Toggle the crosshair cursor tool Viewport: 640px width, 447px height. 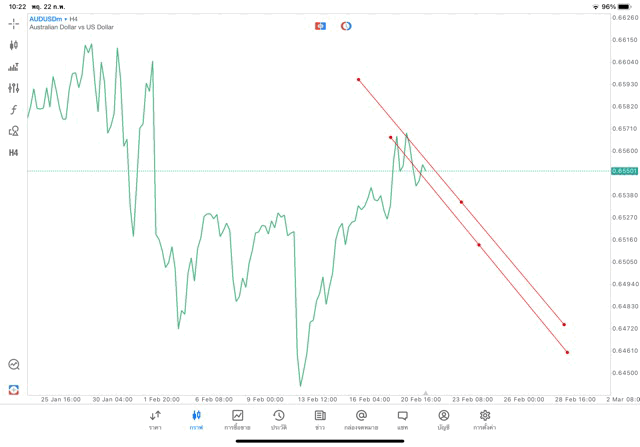point(14,23)
